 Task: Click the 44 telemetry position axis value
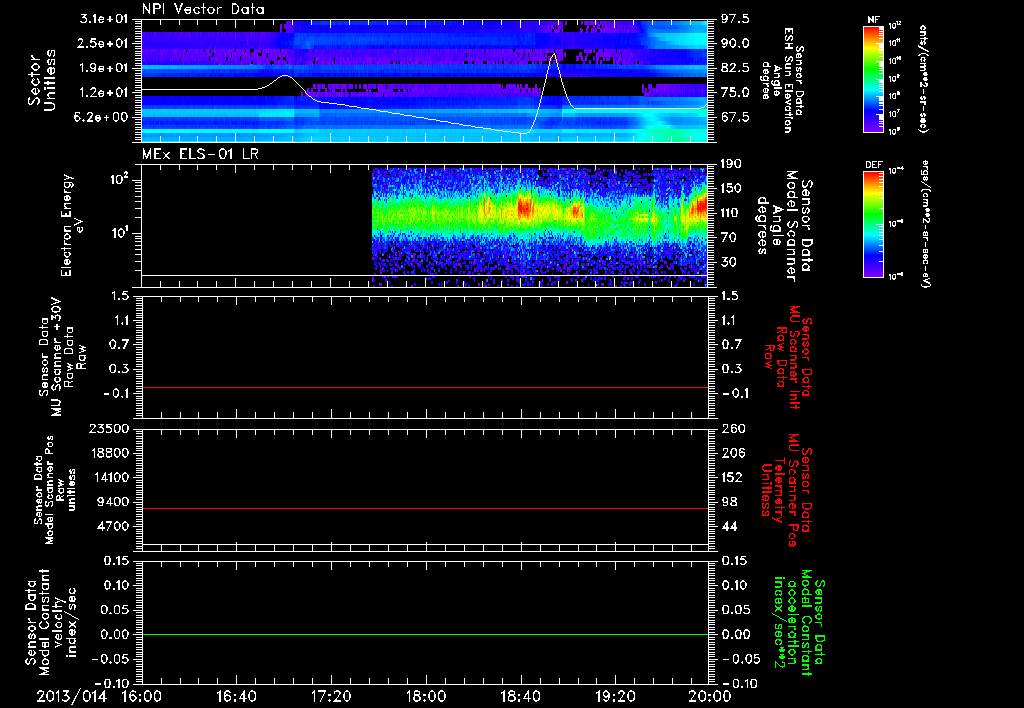[x=729, y=526]
